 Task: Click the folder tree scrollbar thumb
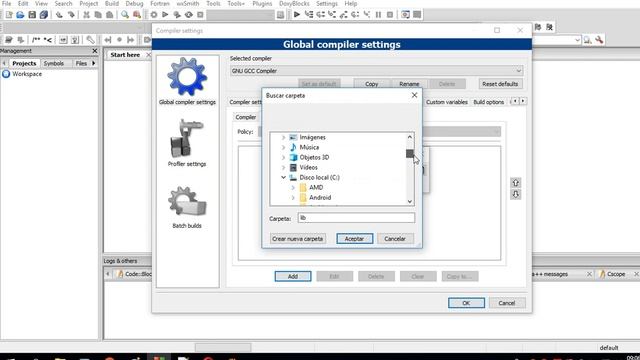409,153
